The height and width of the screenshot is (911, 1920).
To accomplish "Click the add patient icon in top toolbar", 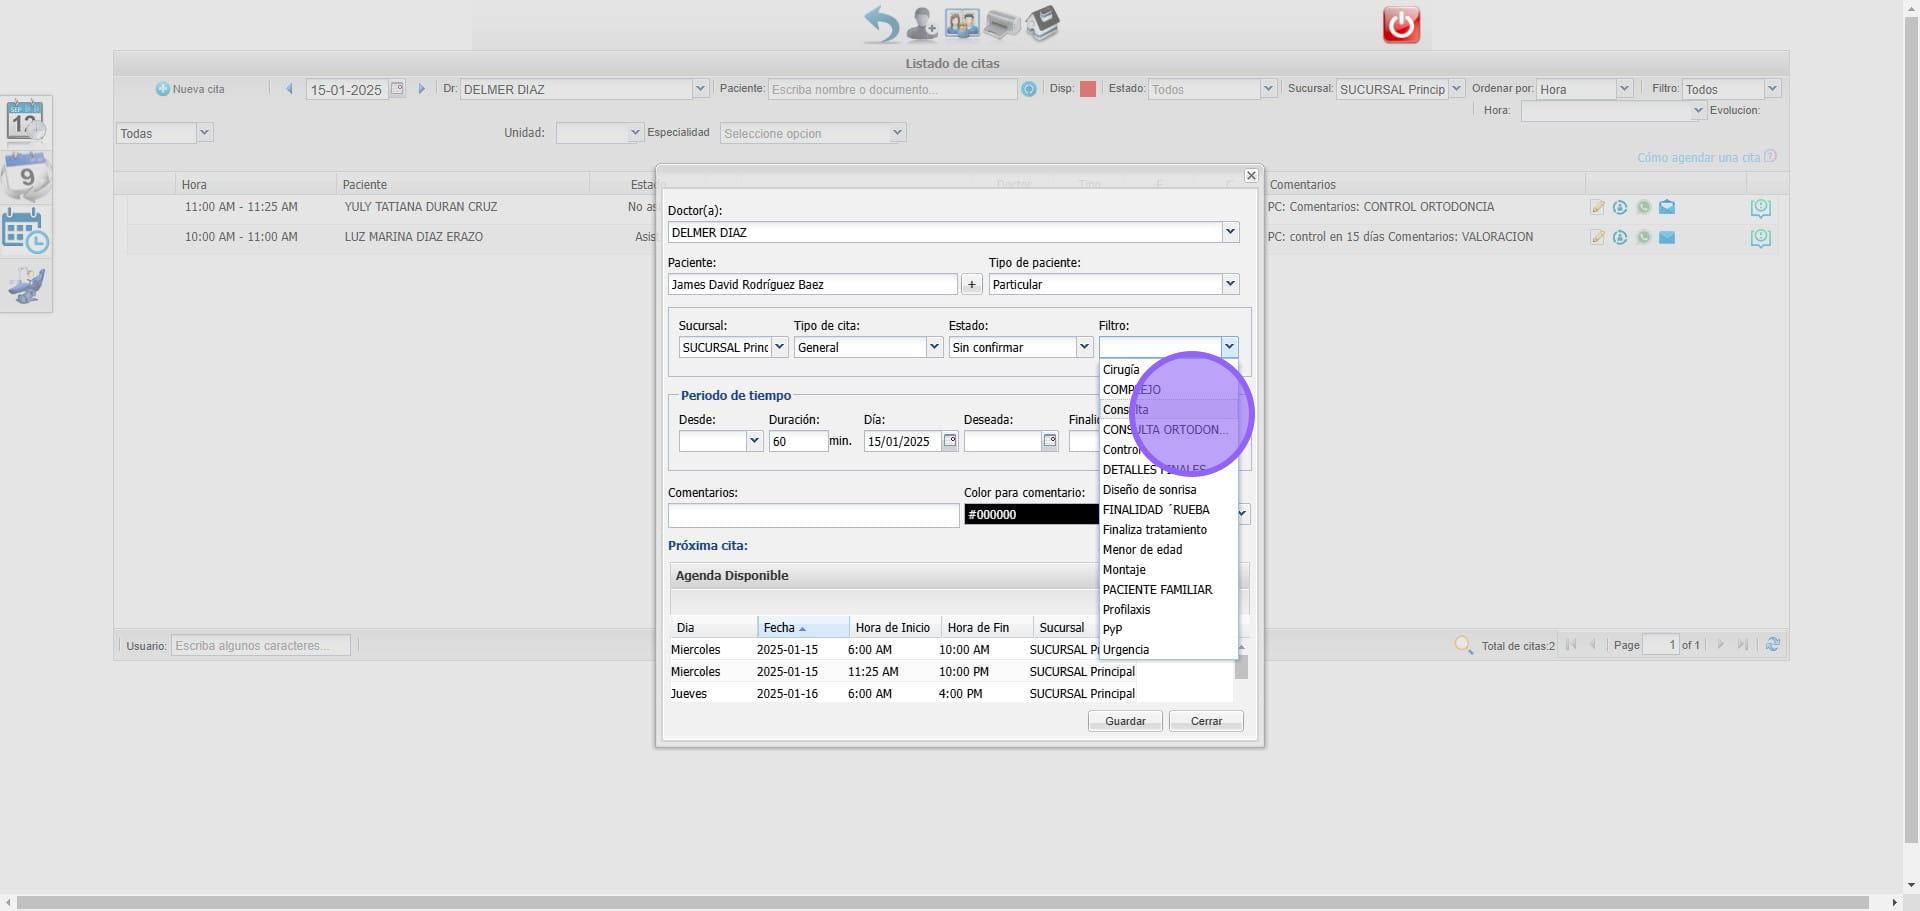I will pyautogui.click(x=921, y=24).
